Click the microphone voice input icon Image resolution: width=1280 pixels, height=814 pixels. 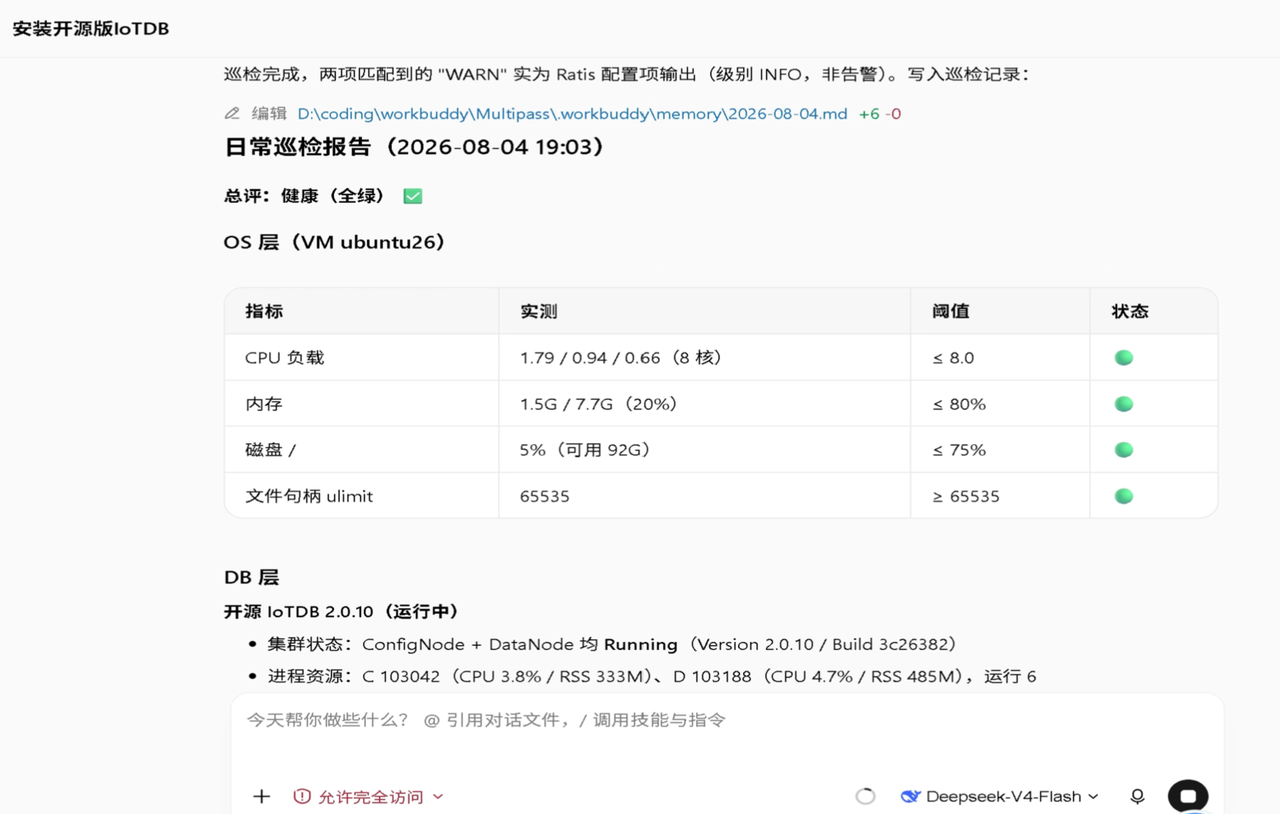pos(1137,796)
